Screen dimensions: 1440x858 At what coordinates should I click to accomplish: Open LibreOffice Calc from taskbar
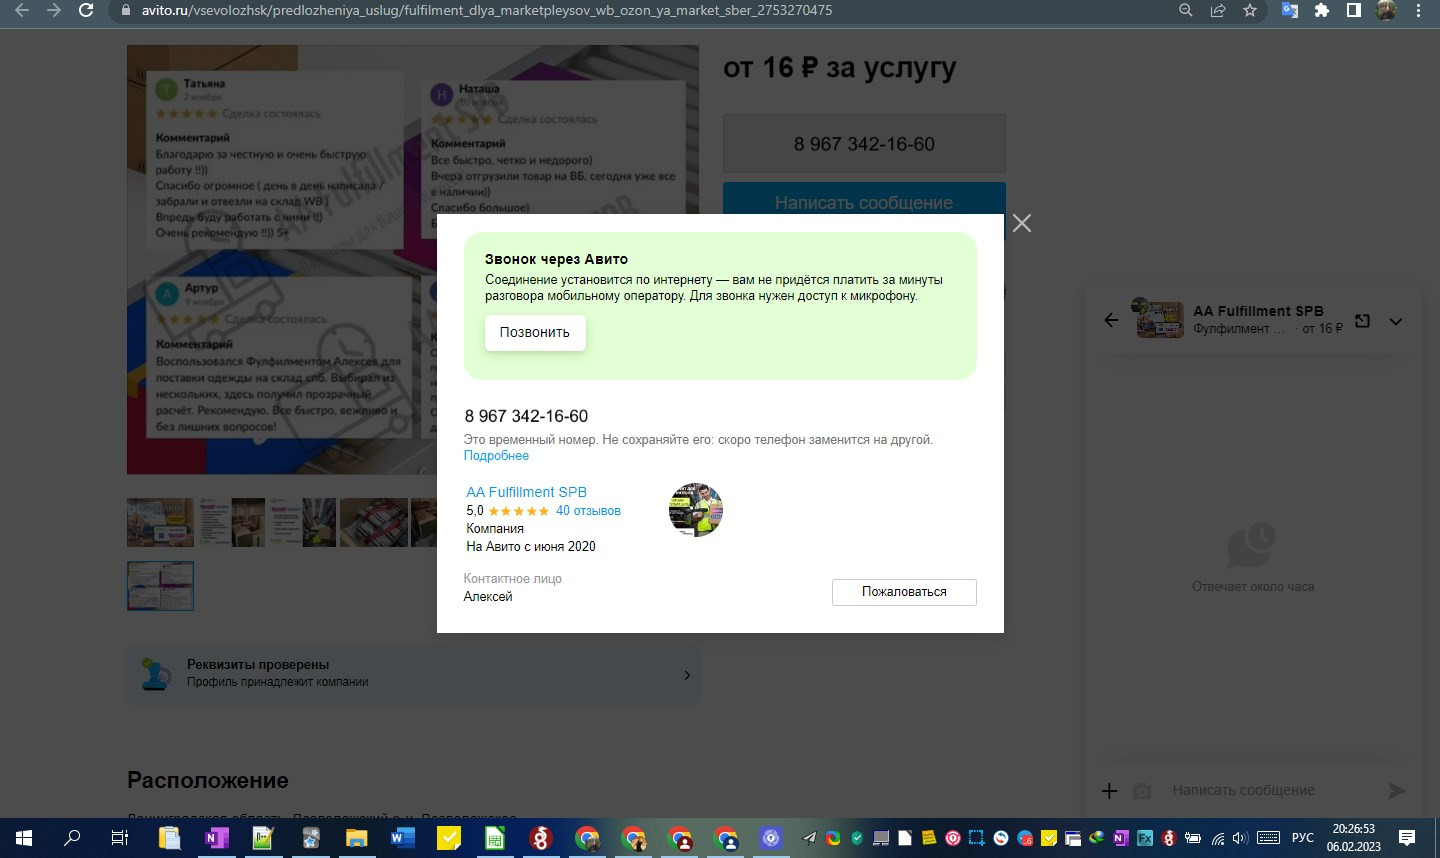[x=494, y=838]
